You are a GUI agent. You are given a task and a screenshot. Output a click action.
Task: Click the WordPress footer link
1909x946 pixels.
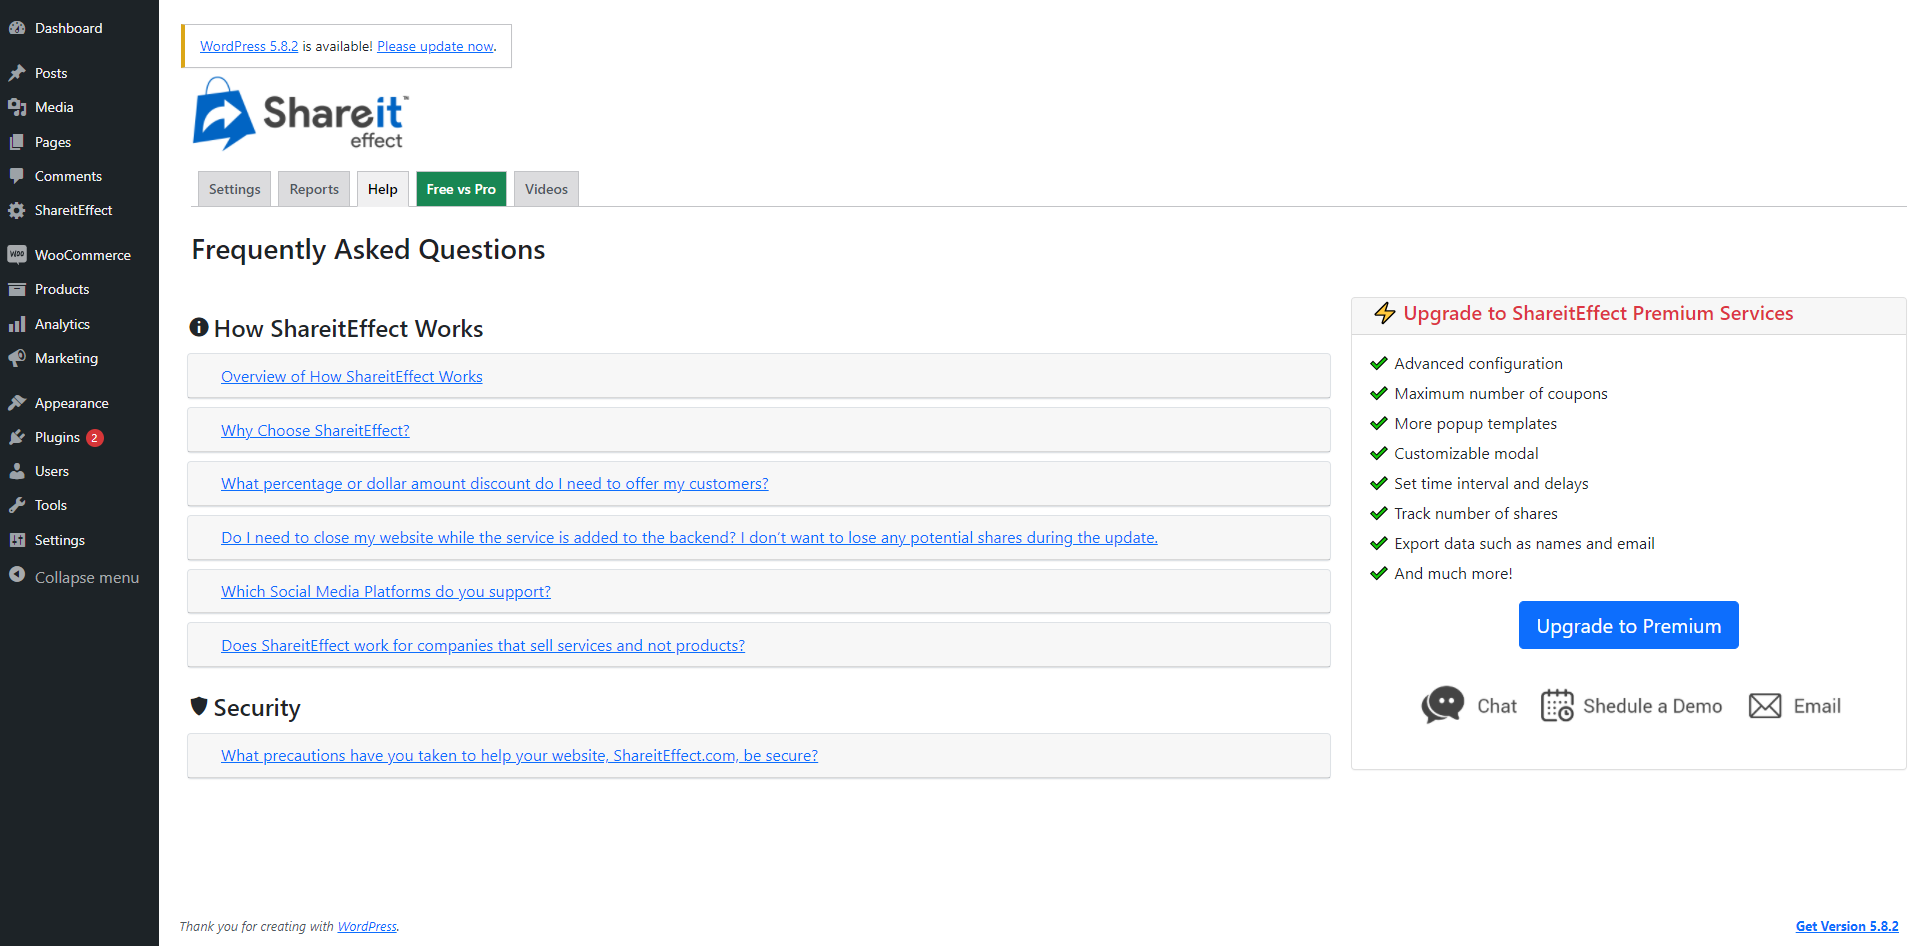[x=367, y=926]
